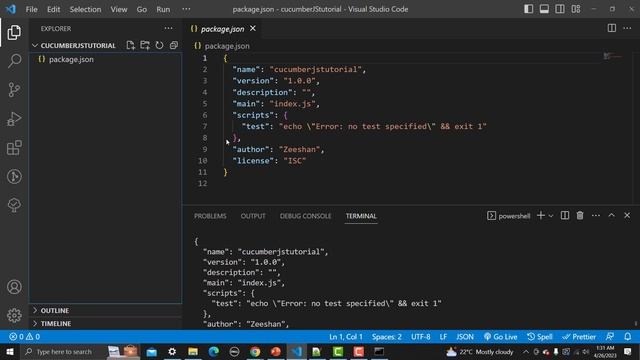This screenshot has width=640, height=360.
Task: Open the View menu
Action: [x=119, y=9]
